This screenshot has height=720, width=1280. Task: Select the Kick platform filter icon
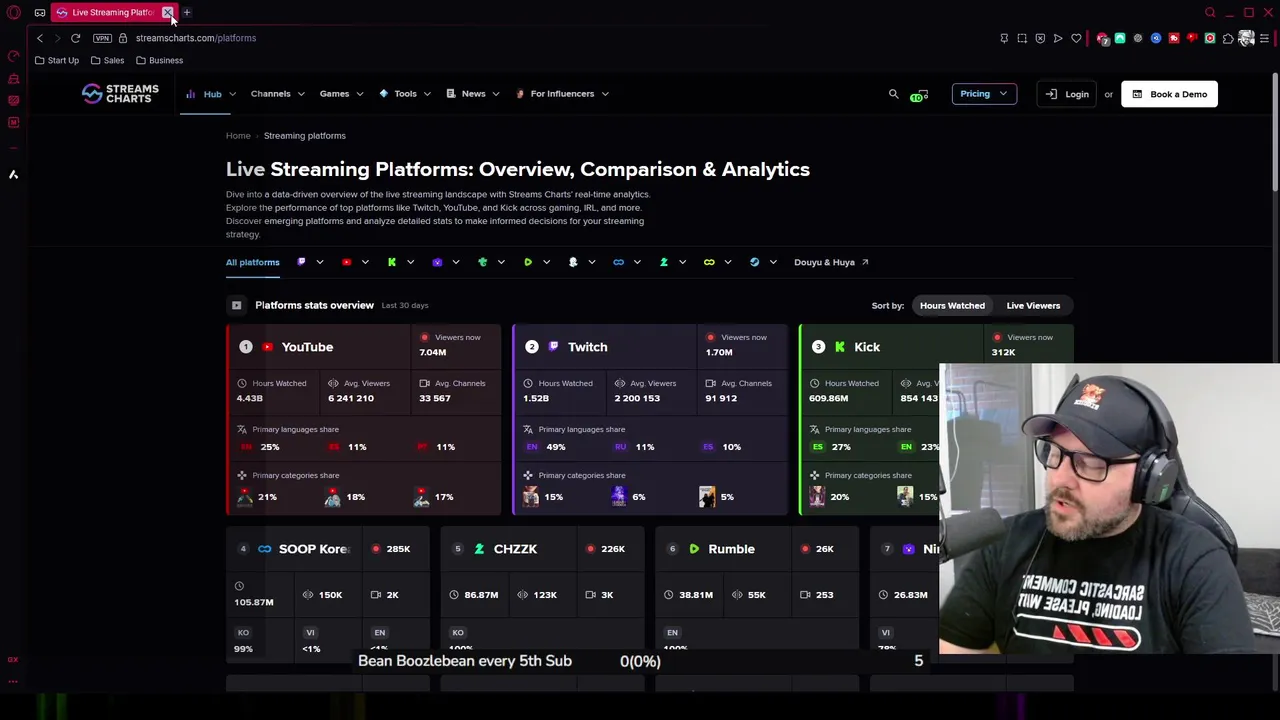coord(392,262)
